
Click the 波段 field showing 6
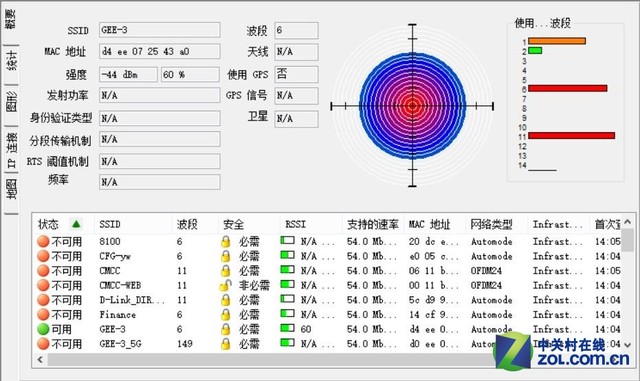pos(296,30)
